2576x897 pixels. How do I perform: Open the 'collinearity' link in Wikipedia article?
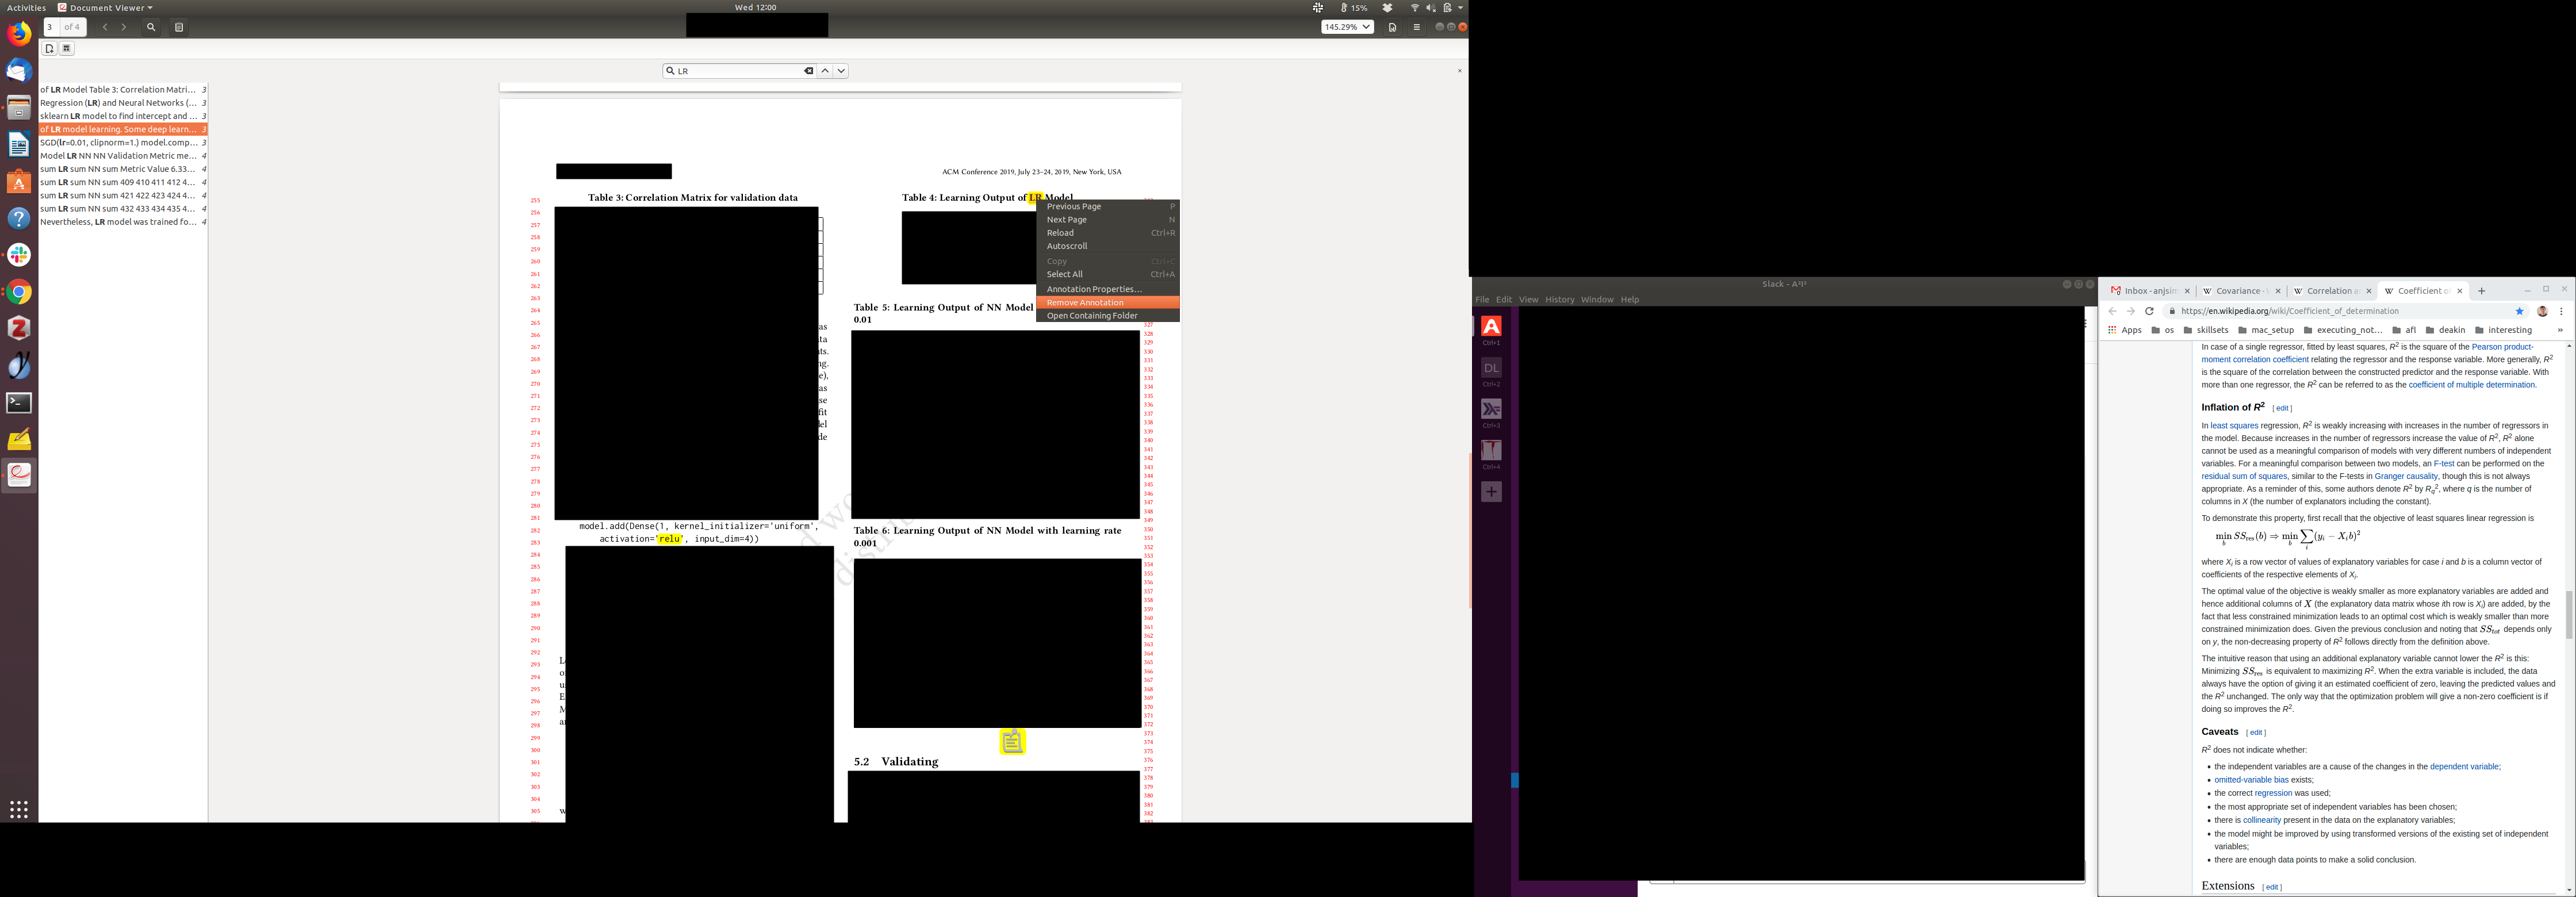[2261, 820]
